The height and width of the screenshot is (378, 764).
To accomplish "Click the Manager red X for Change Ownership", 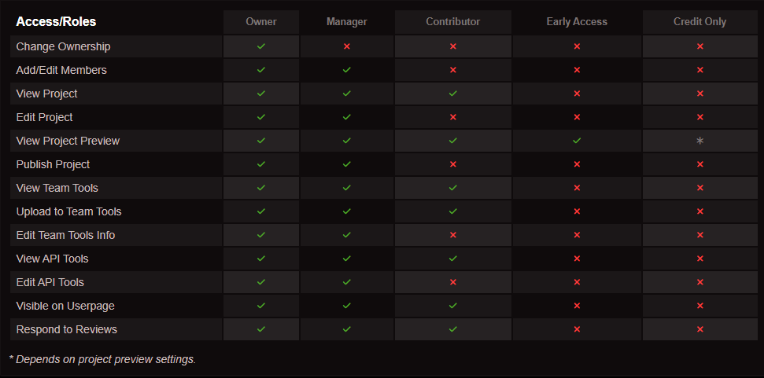I will [x=347, y=46].
